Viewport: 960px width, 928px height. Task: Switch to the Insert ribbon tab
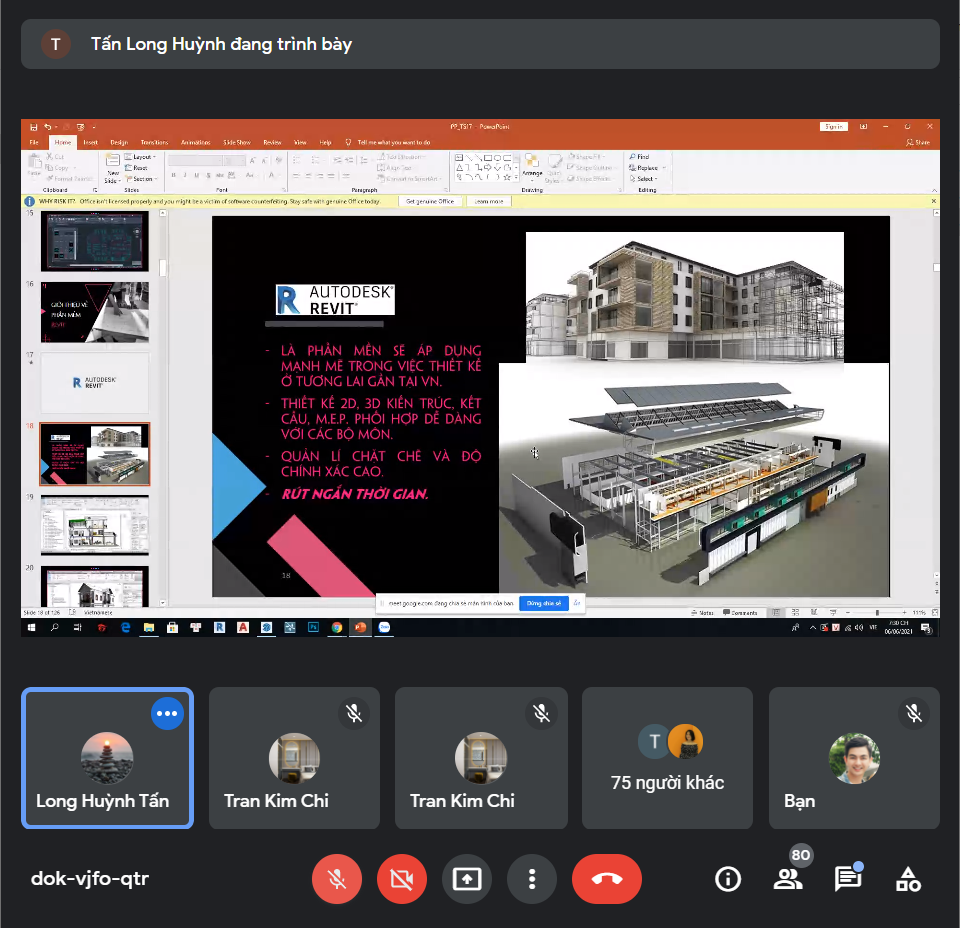pyautogui.click(x=91, y=143)
